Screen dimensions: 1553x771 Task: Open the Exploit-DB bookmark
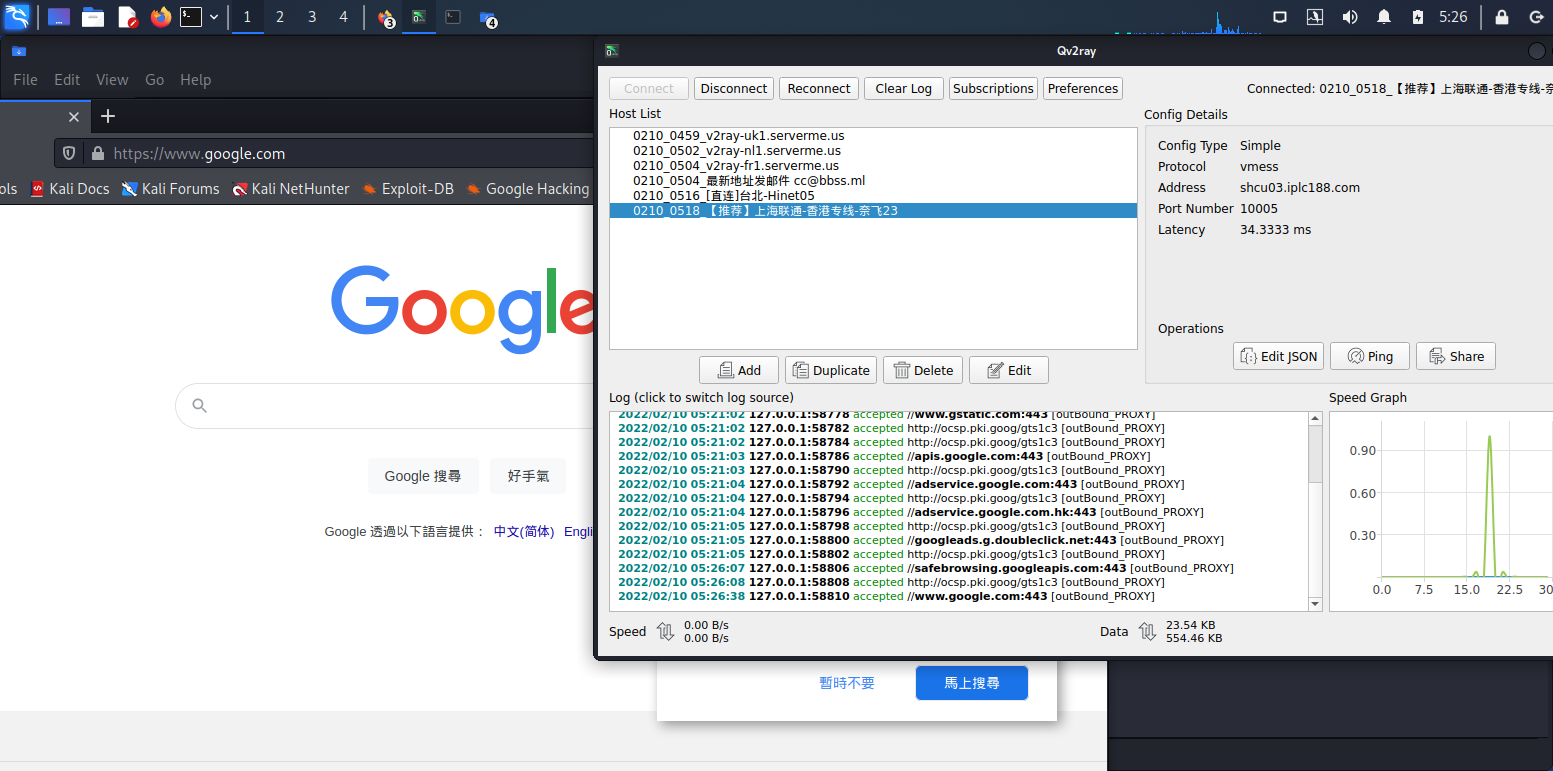(407, 189)
